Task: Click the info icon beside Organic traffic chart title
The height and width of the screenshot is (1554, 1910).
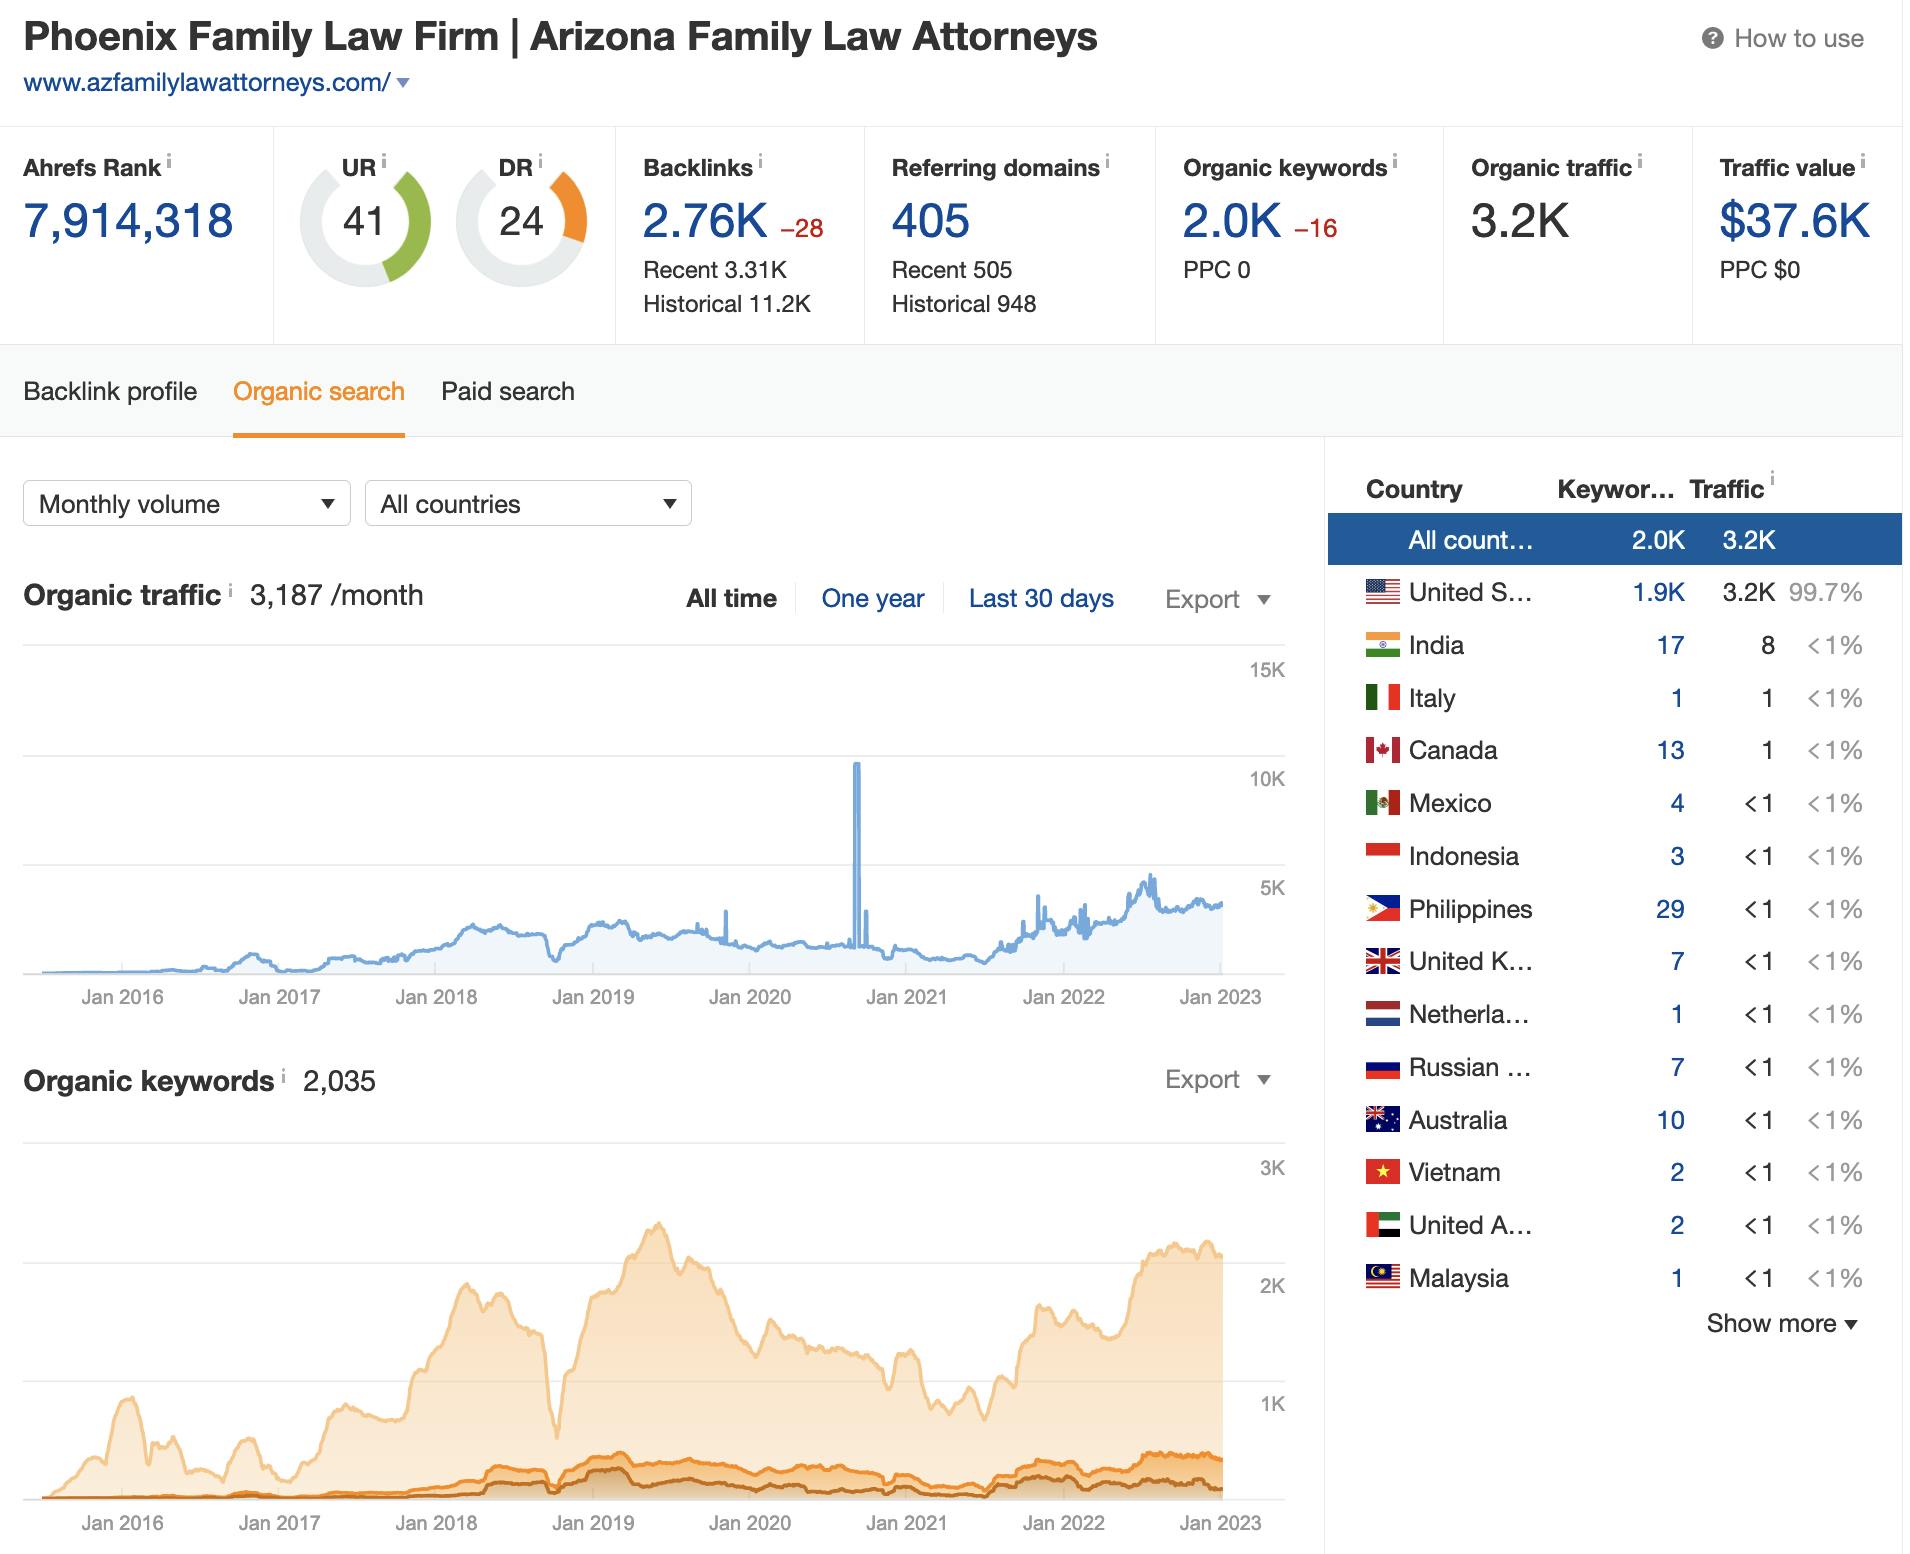Action: click(x=230, y=590)
